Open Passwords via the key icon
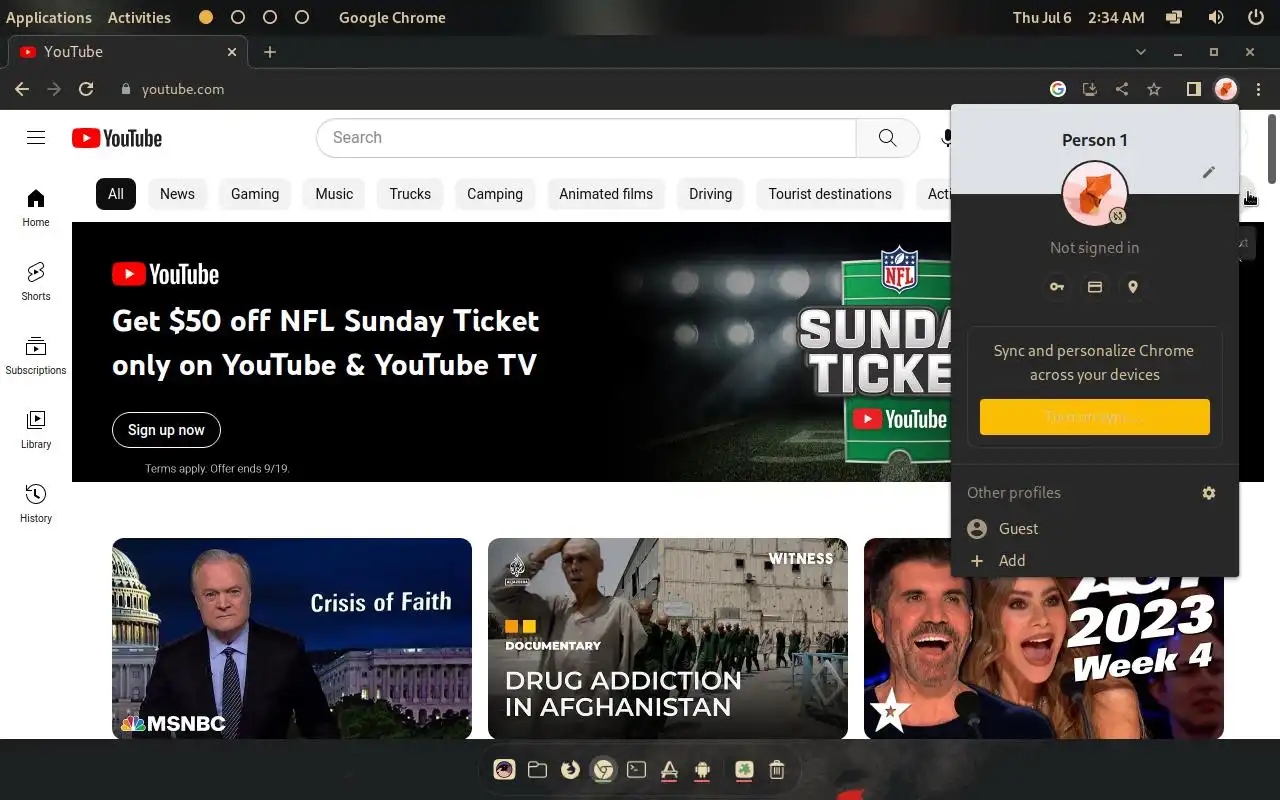The width and height of the screenshot is (1280, 800). [x=1057, y=287]
